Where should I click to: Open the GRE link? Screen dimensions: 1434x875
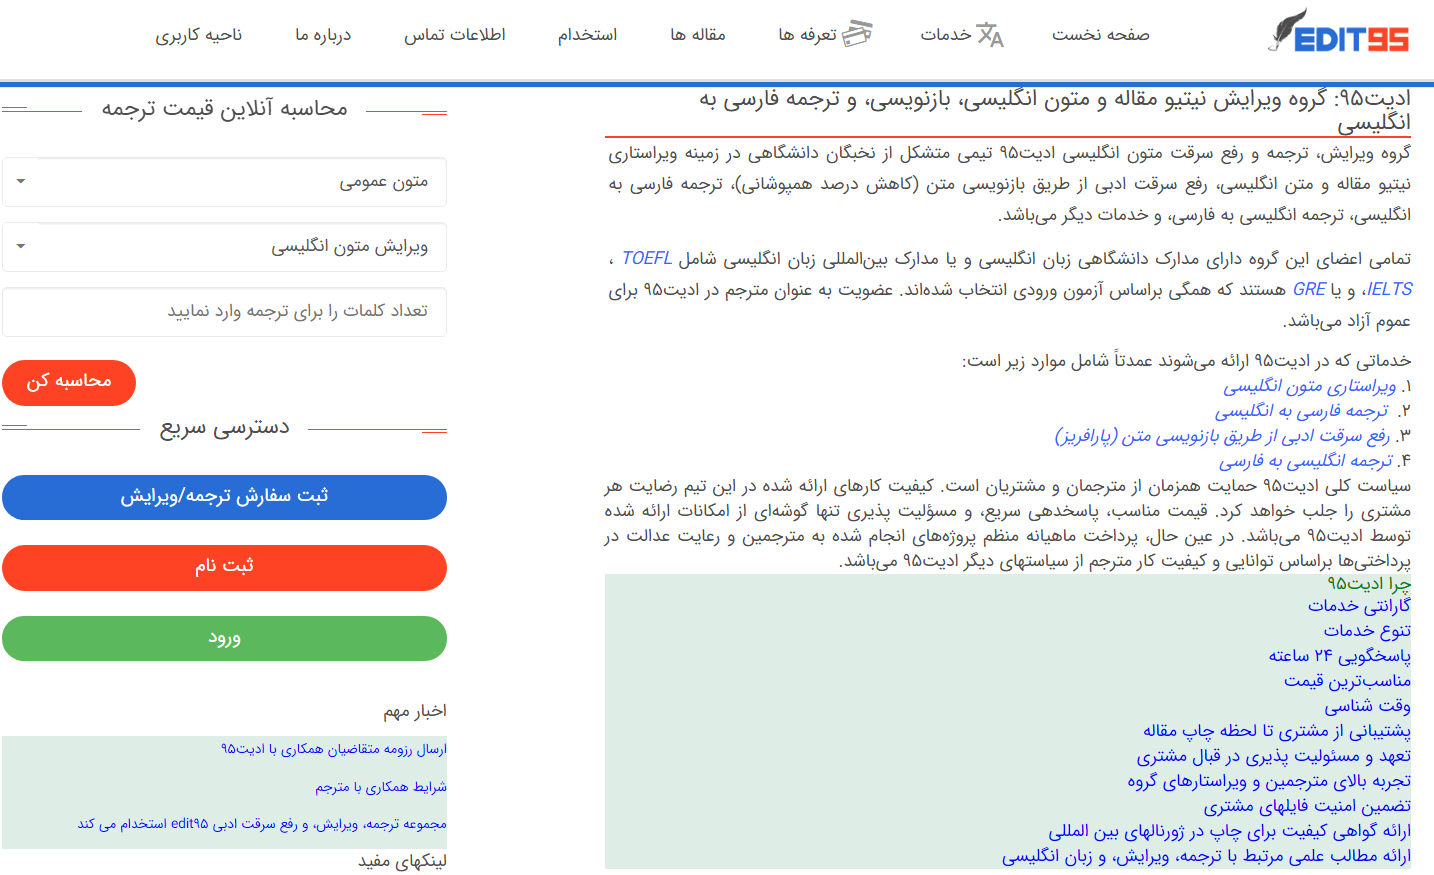click(1309, 289)
